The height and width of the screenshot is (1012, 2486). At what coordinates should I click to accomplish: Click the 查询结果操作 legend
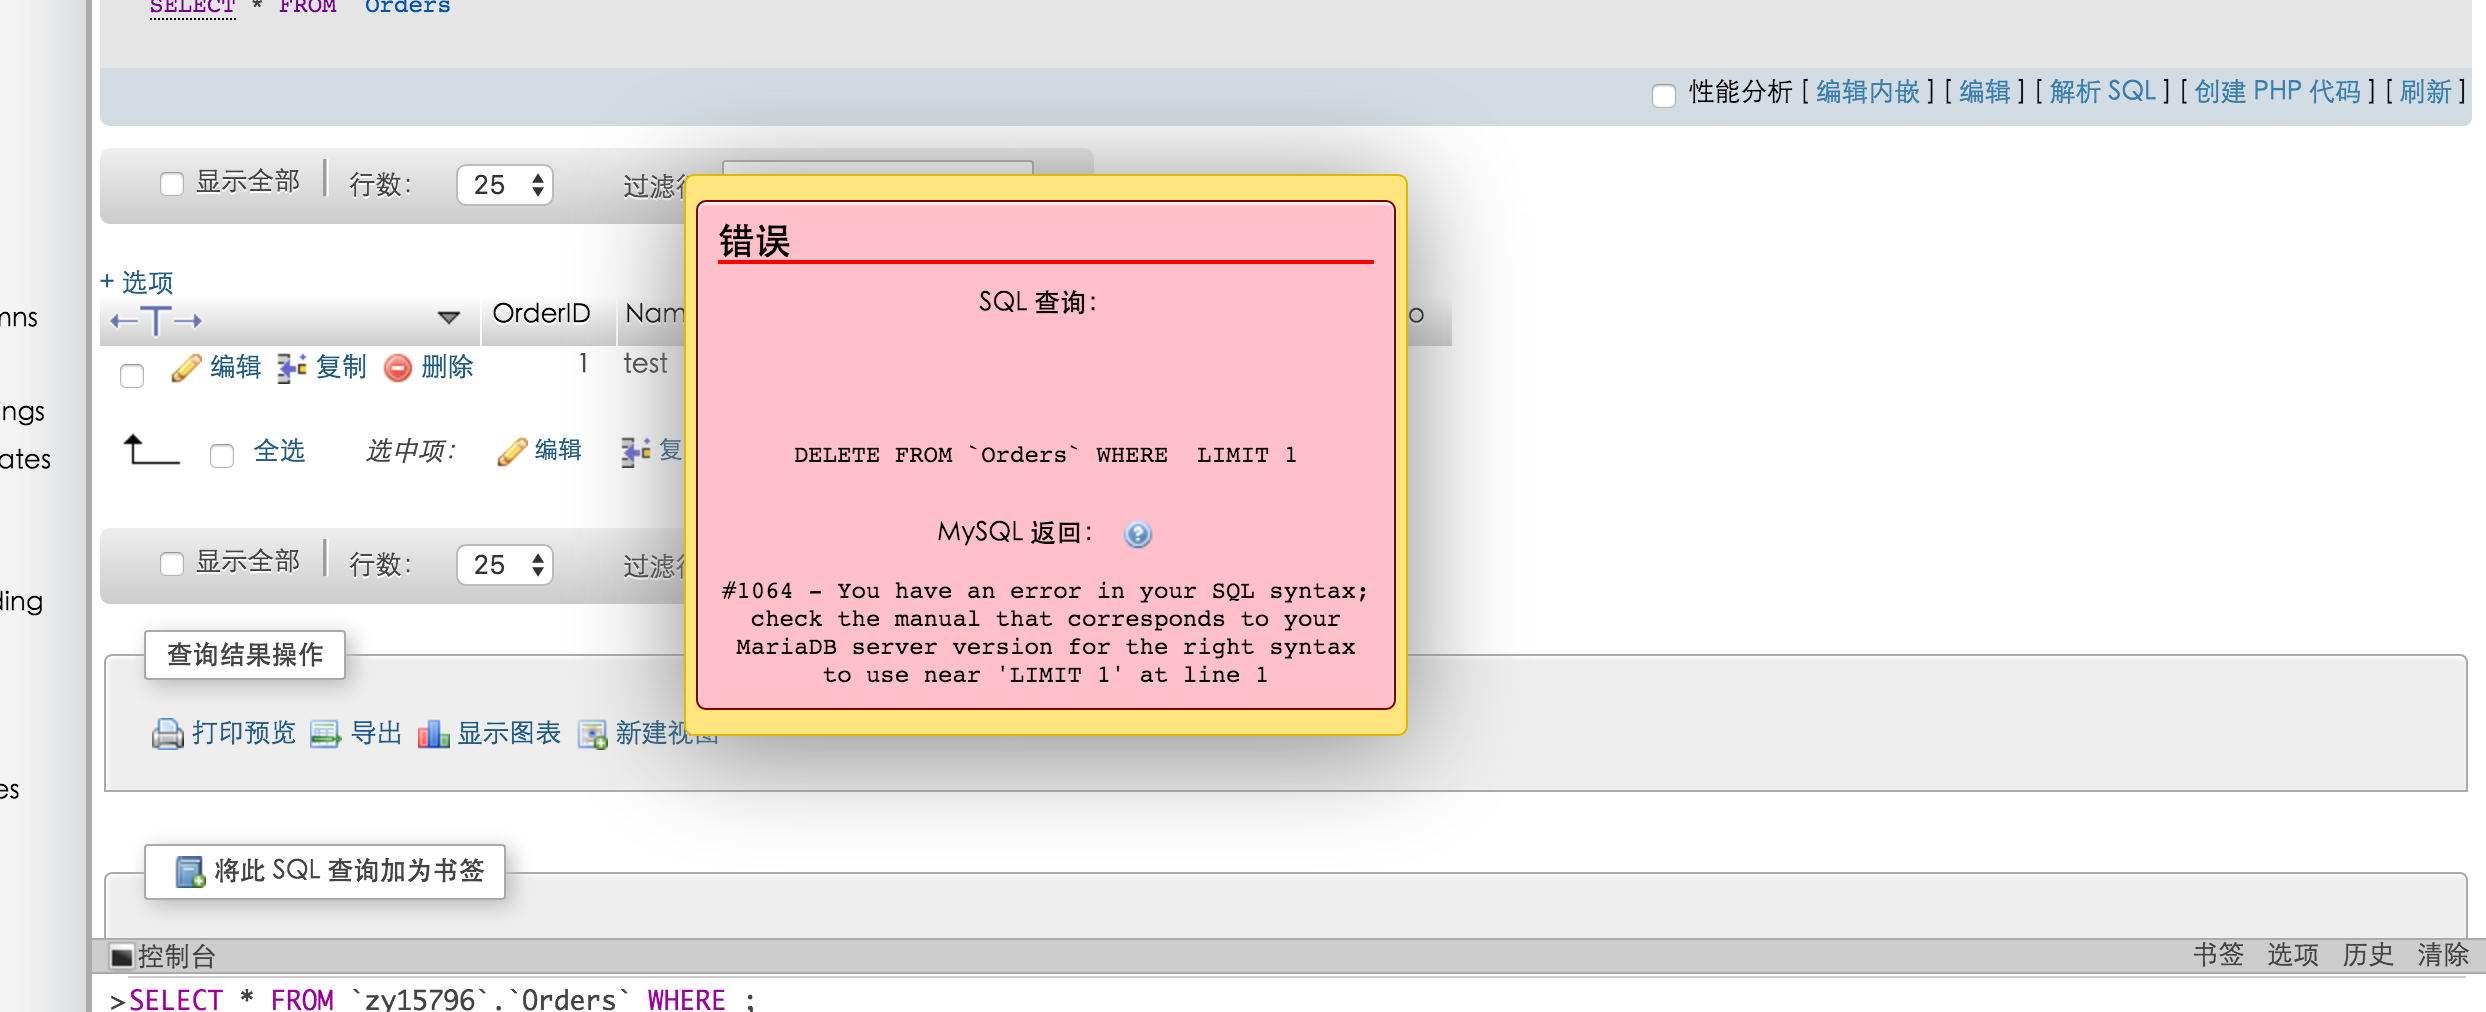pos(245,655)
